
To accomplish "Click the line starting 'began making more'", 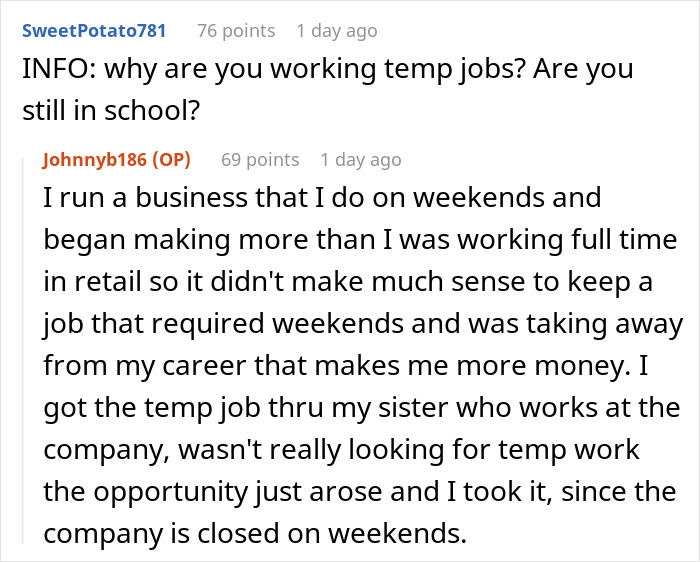I will pyautogui.click(x=360, y=241).
